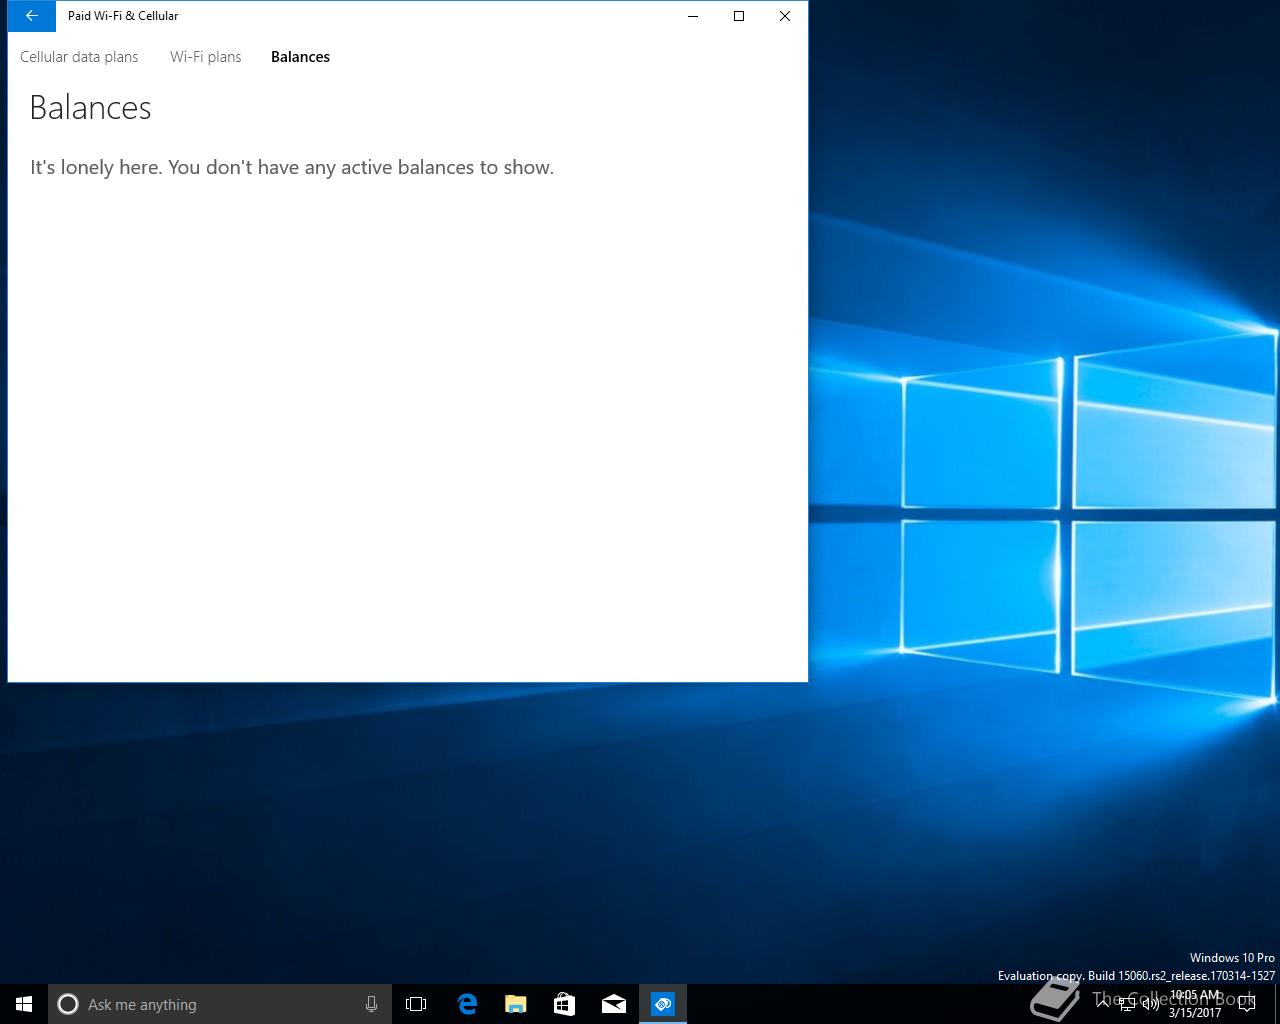Click the volume speaker tray icon
The height and width of the screenshot is (1024, 1280).
point(1150,1005)
